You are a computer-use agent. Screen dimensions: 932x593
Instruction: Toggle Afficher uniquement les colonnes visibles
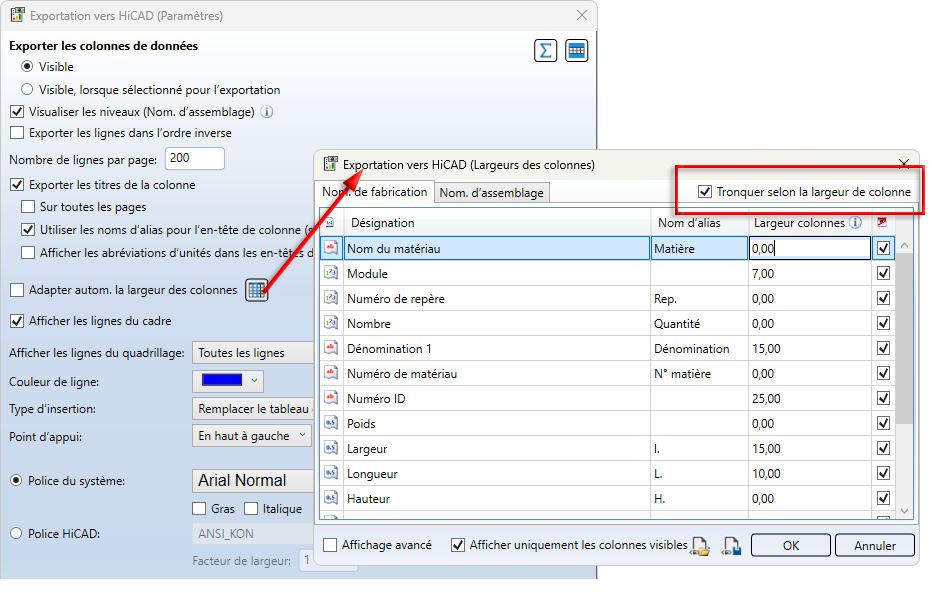pos(458,545)
